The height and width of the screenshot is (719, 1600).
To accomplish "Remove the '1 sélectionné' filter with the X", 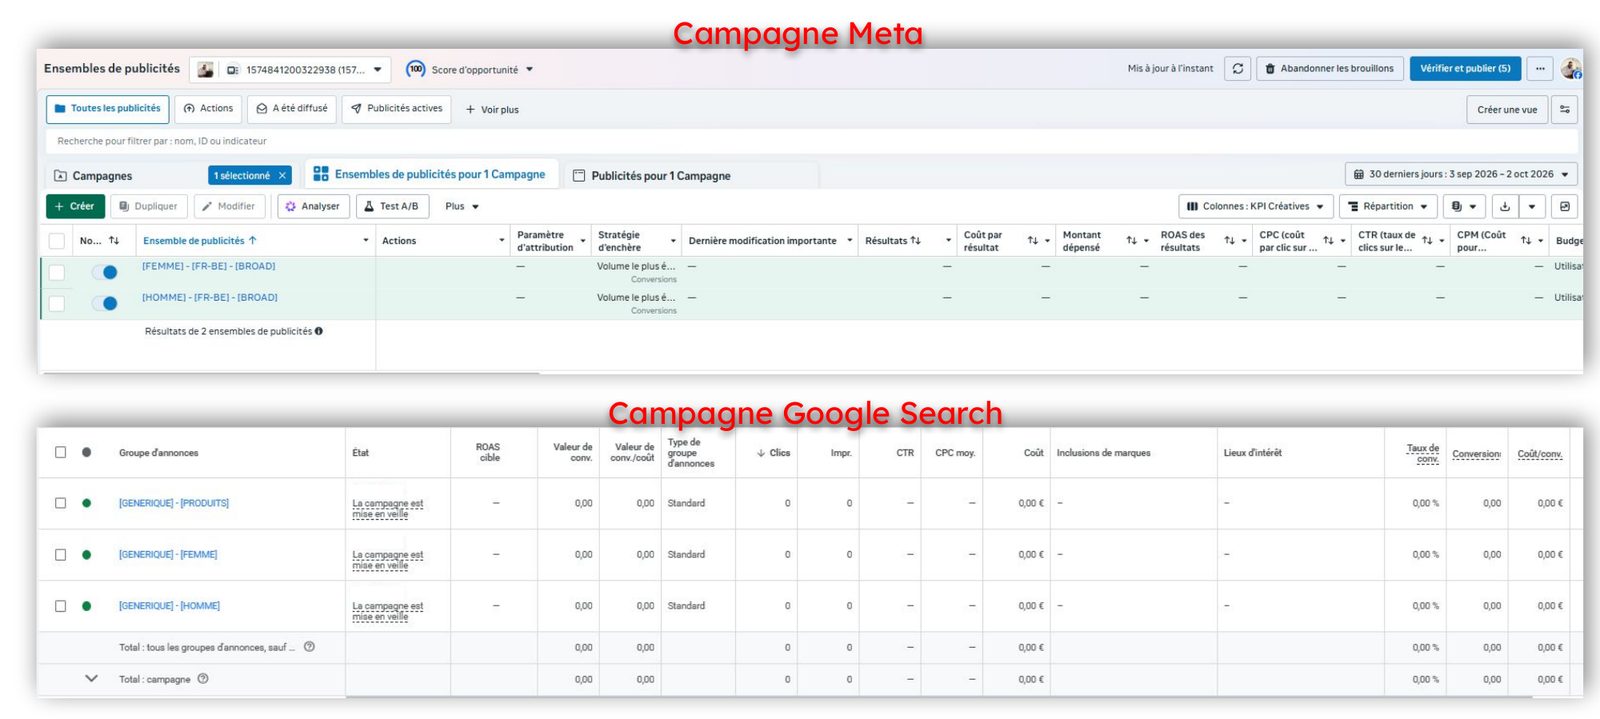I will coord(282,176).
